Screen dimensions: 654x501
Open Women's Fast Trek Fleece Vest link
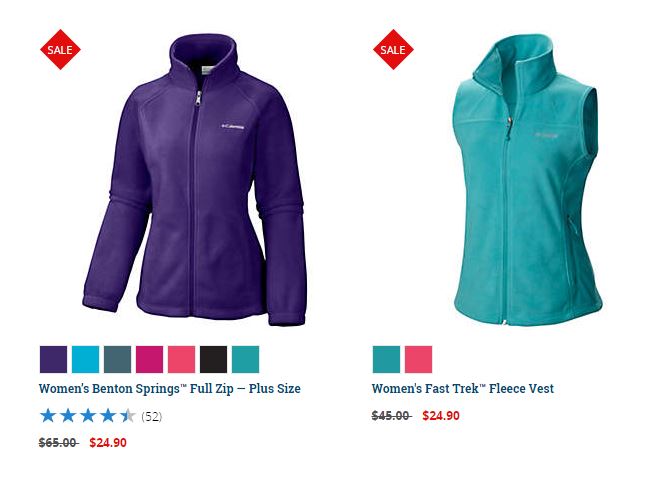[x=463, y=389]
